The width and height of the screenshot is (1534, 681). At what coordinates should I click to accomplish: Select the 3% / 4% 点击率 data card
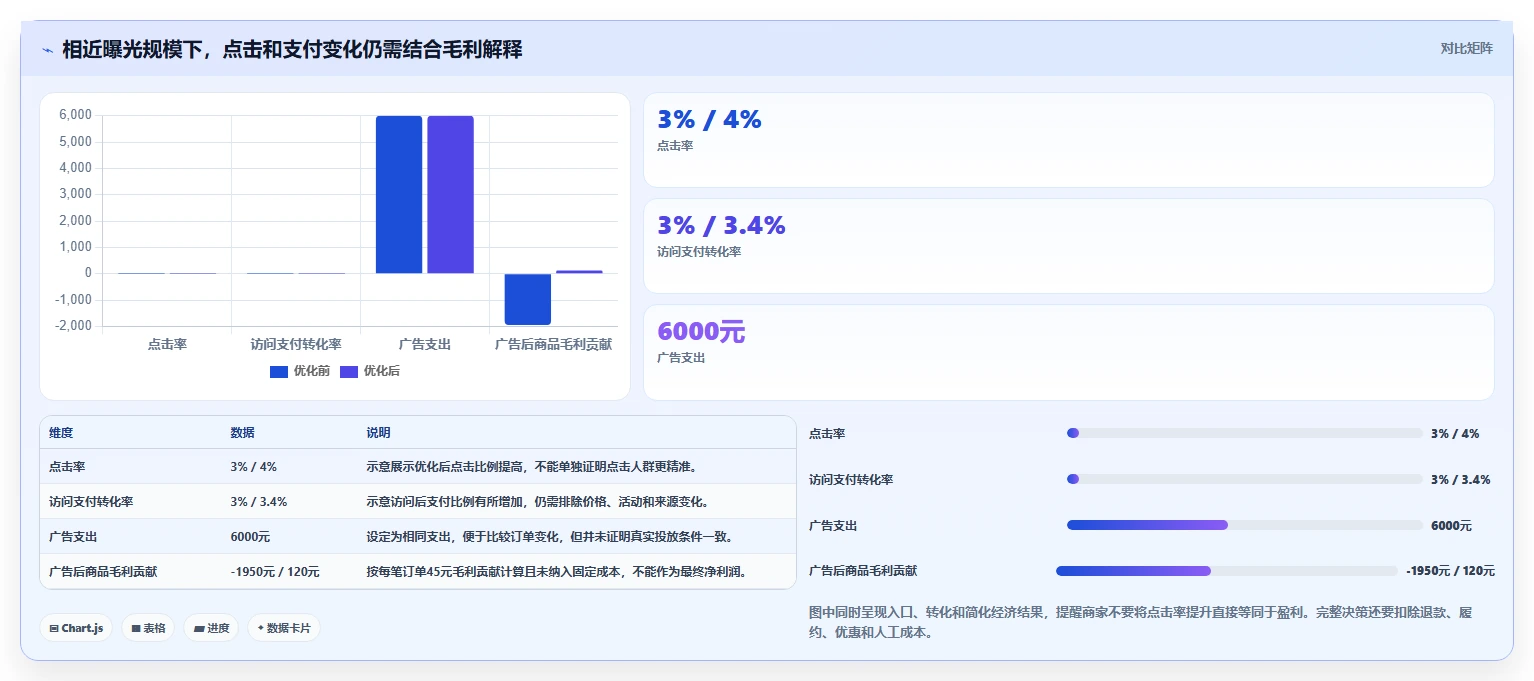coord(1068,140)
